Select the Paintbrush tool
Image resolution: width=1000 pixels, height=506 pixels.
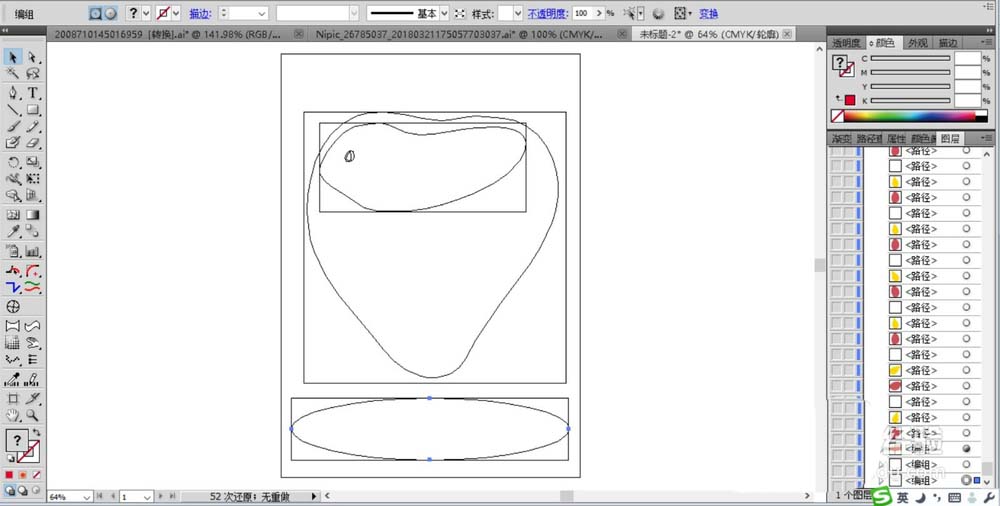pyautogui.click(x=13, y=126)
